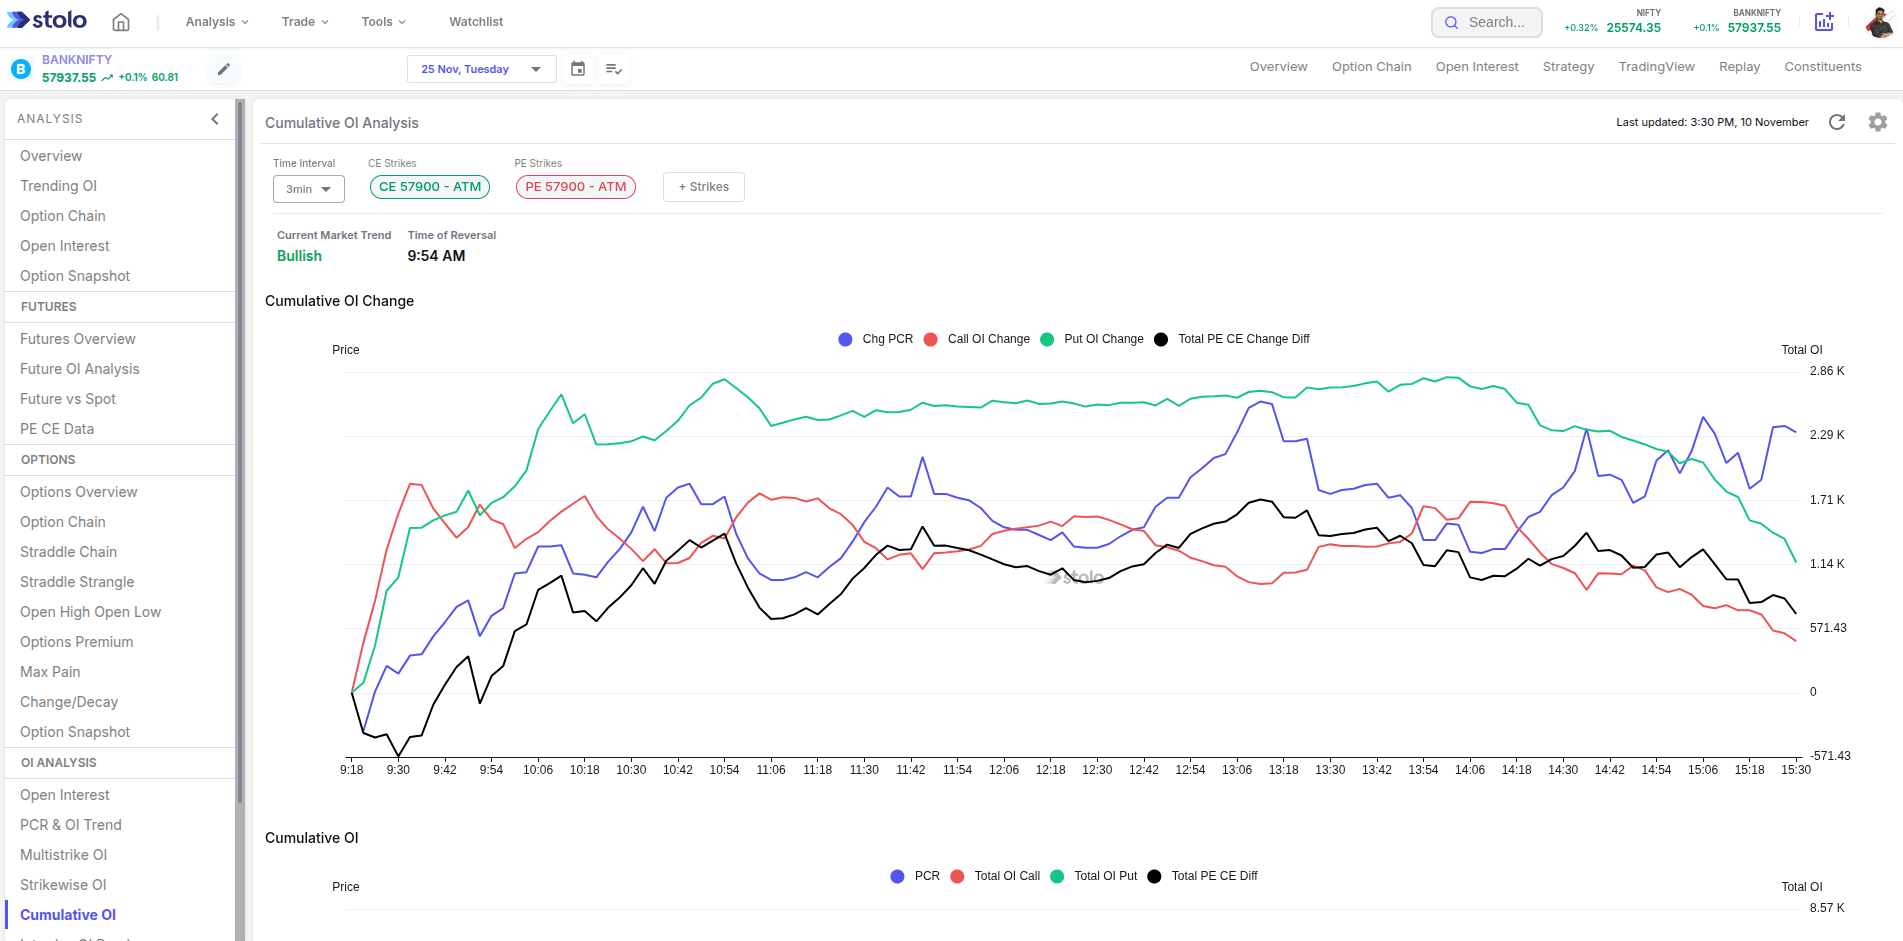Click the + Strikes button
1903x941 pixels.
(703, 186)
